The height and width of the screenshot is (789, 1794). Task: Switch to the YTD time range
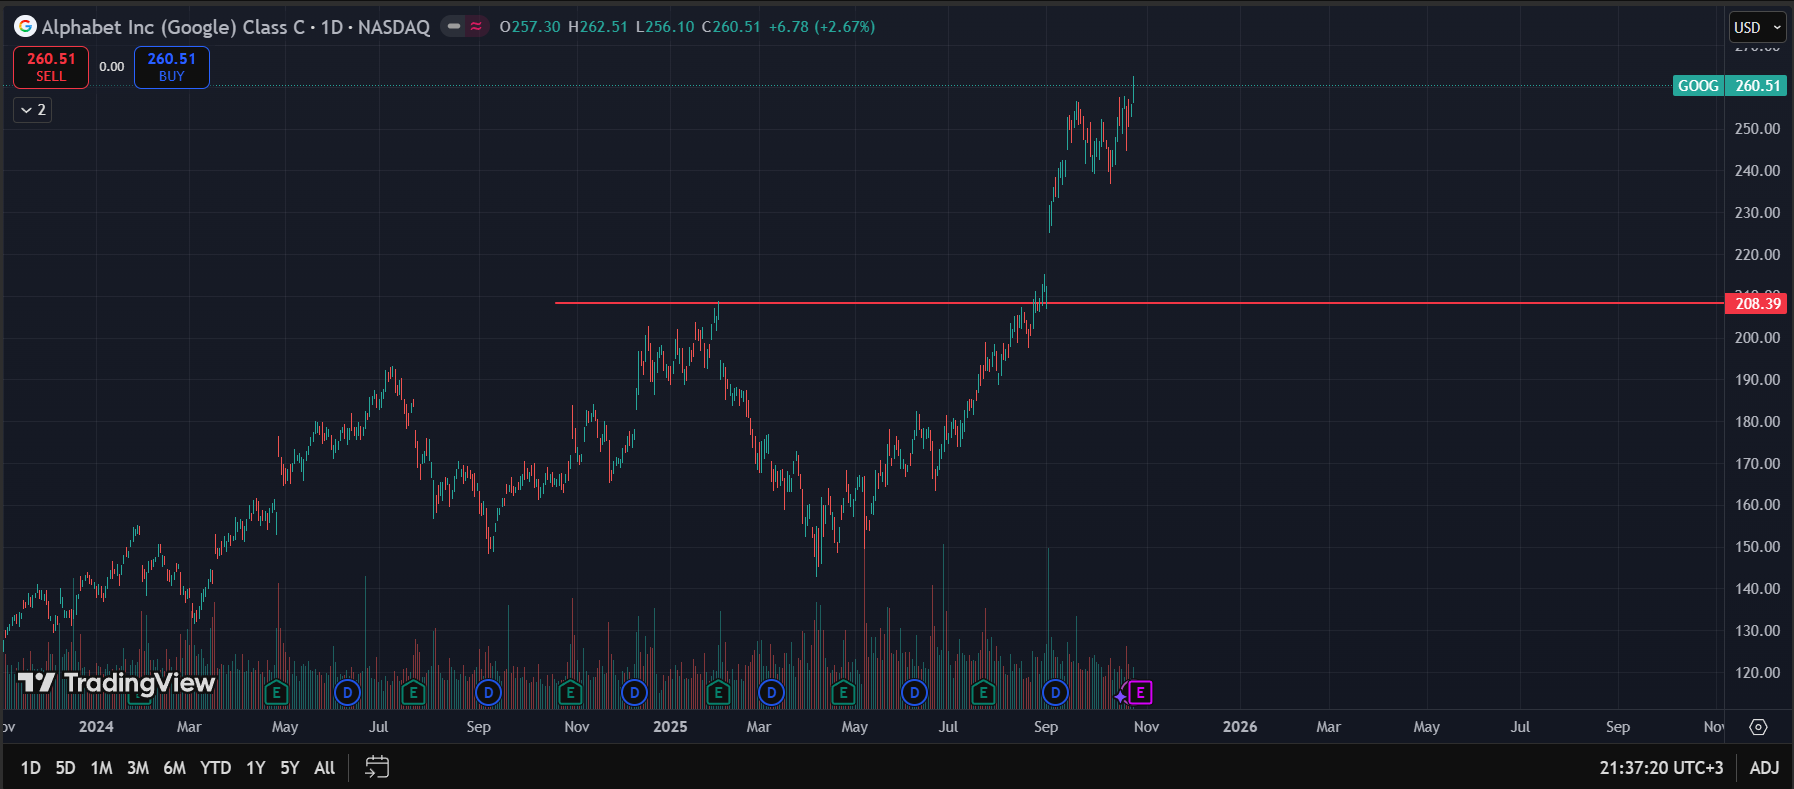[x=215, y=767]
